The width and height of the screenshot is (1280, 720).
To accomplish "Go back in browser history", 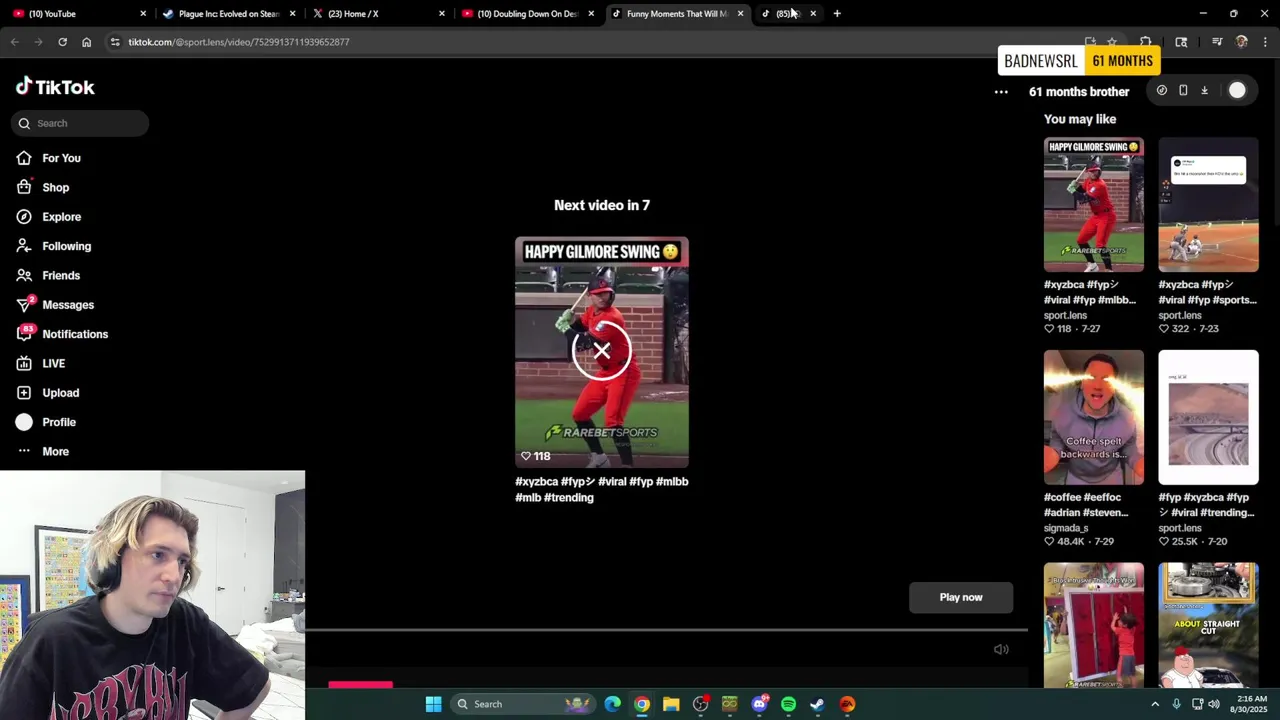I will pos(14,42).
